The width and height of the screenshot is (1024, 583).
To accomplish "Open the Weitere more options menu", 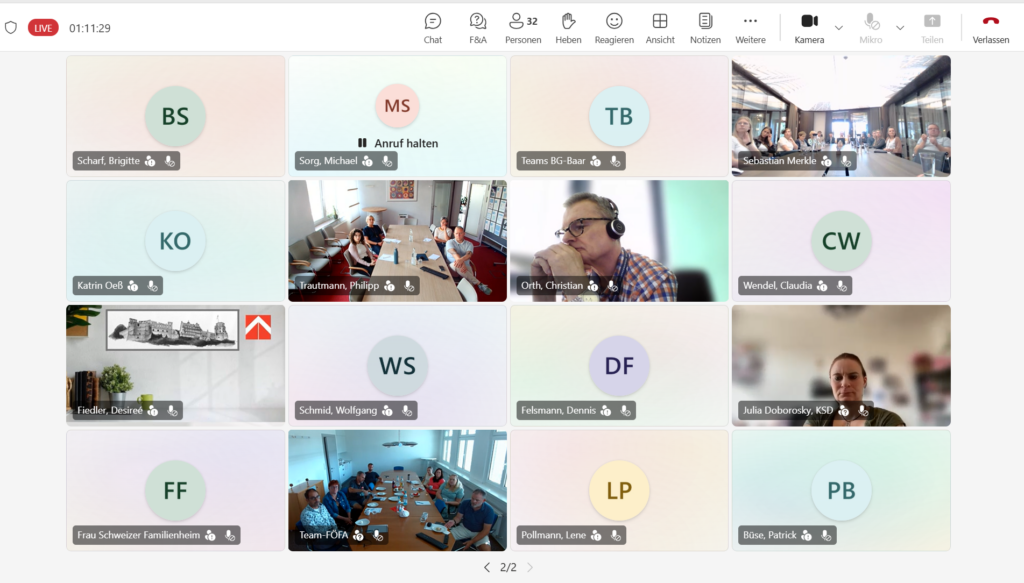I will click(750, 28).
